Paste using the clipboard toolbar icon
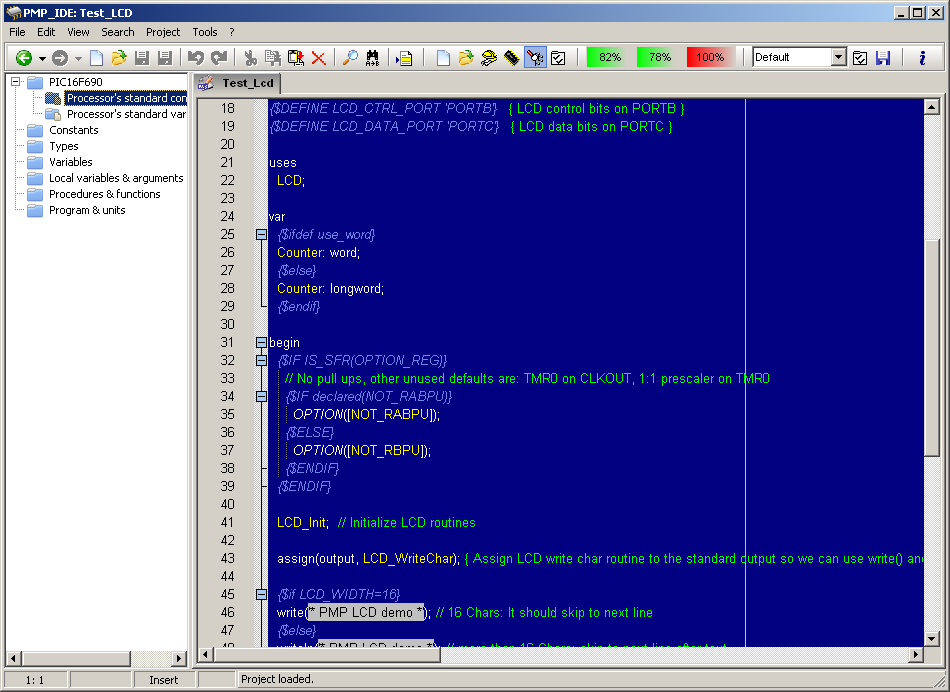Image resolution: width=950 pixels, height=692 pixels. coord(296,58)
